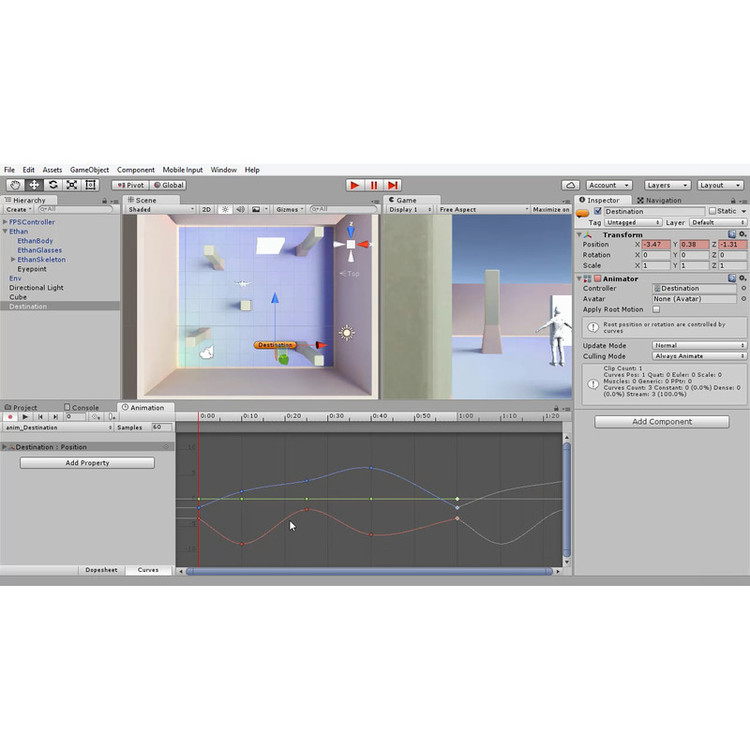Open the Transform gear settings icon

click(743, 235)
